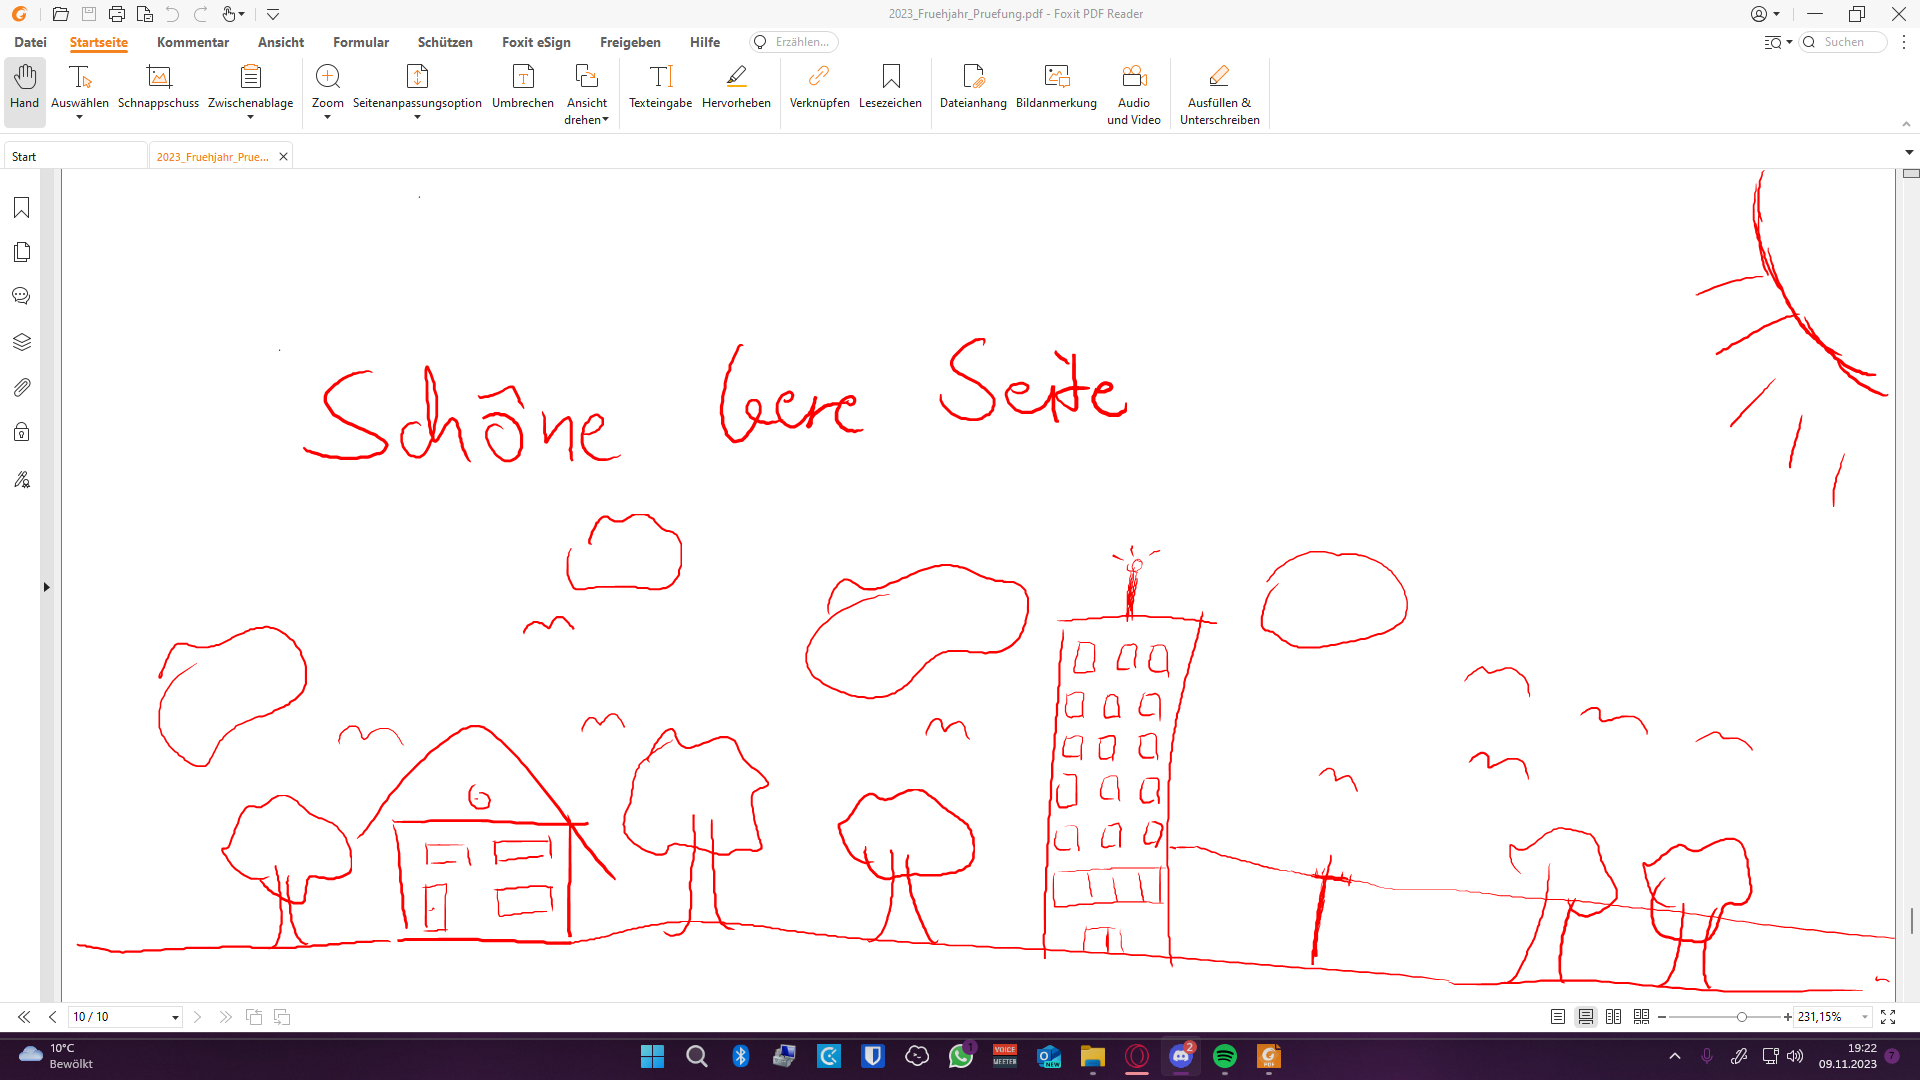The height and width of the screenshot is (1080, 1920).
Task: Show the layers panel in sidebar
Action: point(21,342)
